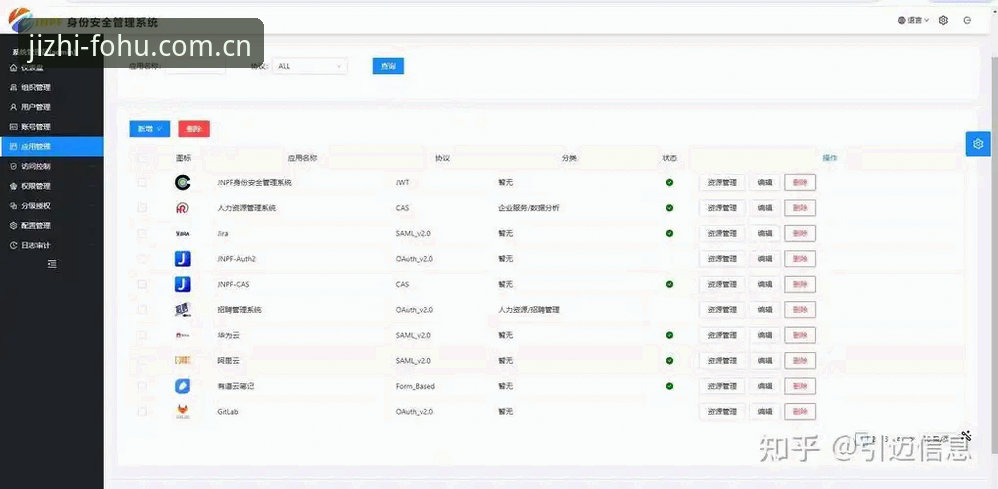Click the JNPF-Auth2 blue J icon
This screenshot has width=998, height=489.
click(x=183, y=259)
